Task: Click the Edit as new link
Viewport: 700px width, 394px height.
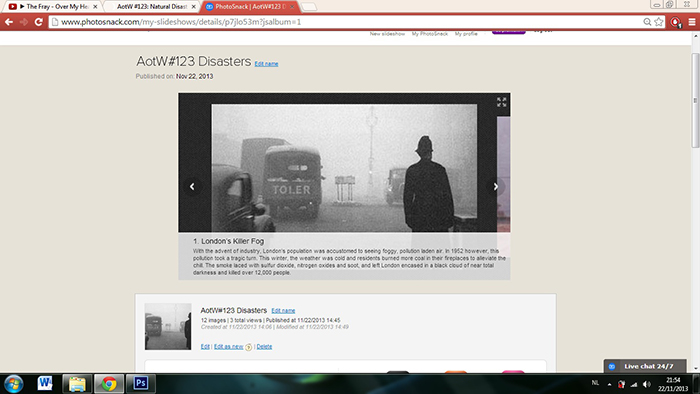Action: [x=229, y=347]
